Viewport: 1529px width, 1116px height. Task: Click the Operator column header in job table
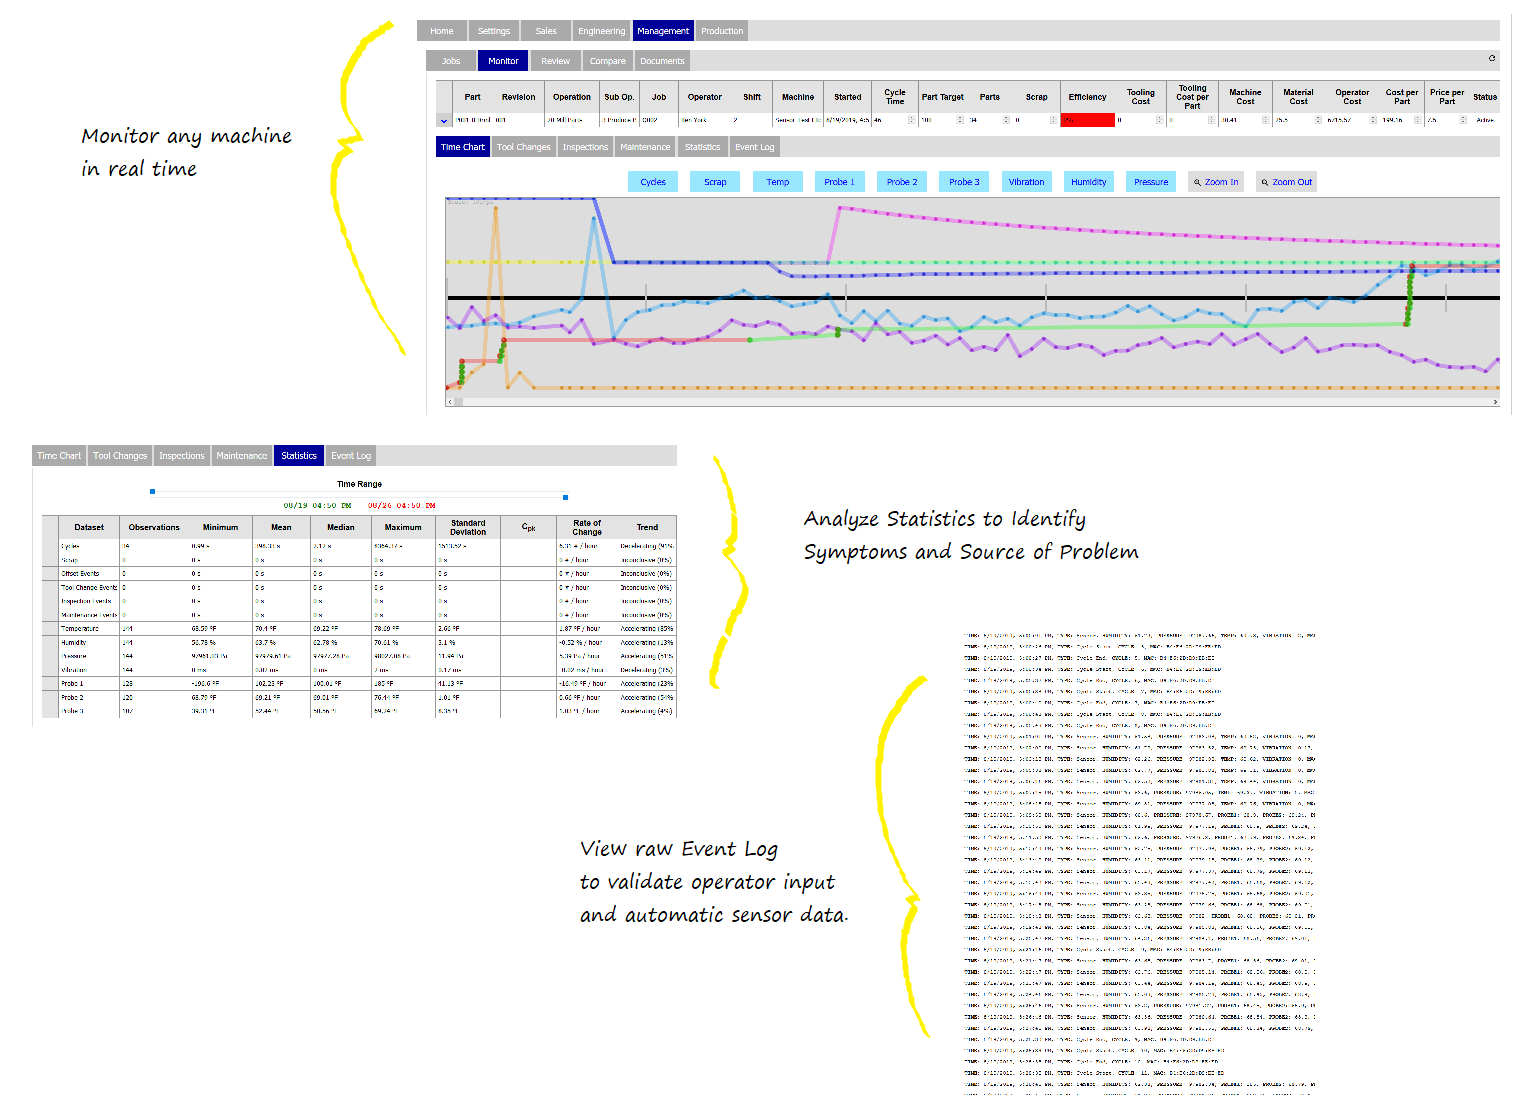(705, 97)
